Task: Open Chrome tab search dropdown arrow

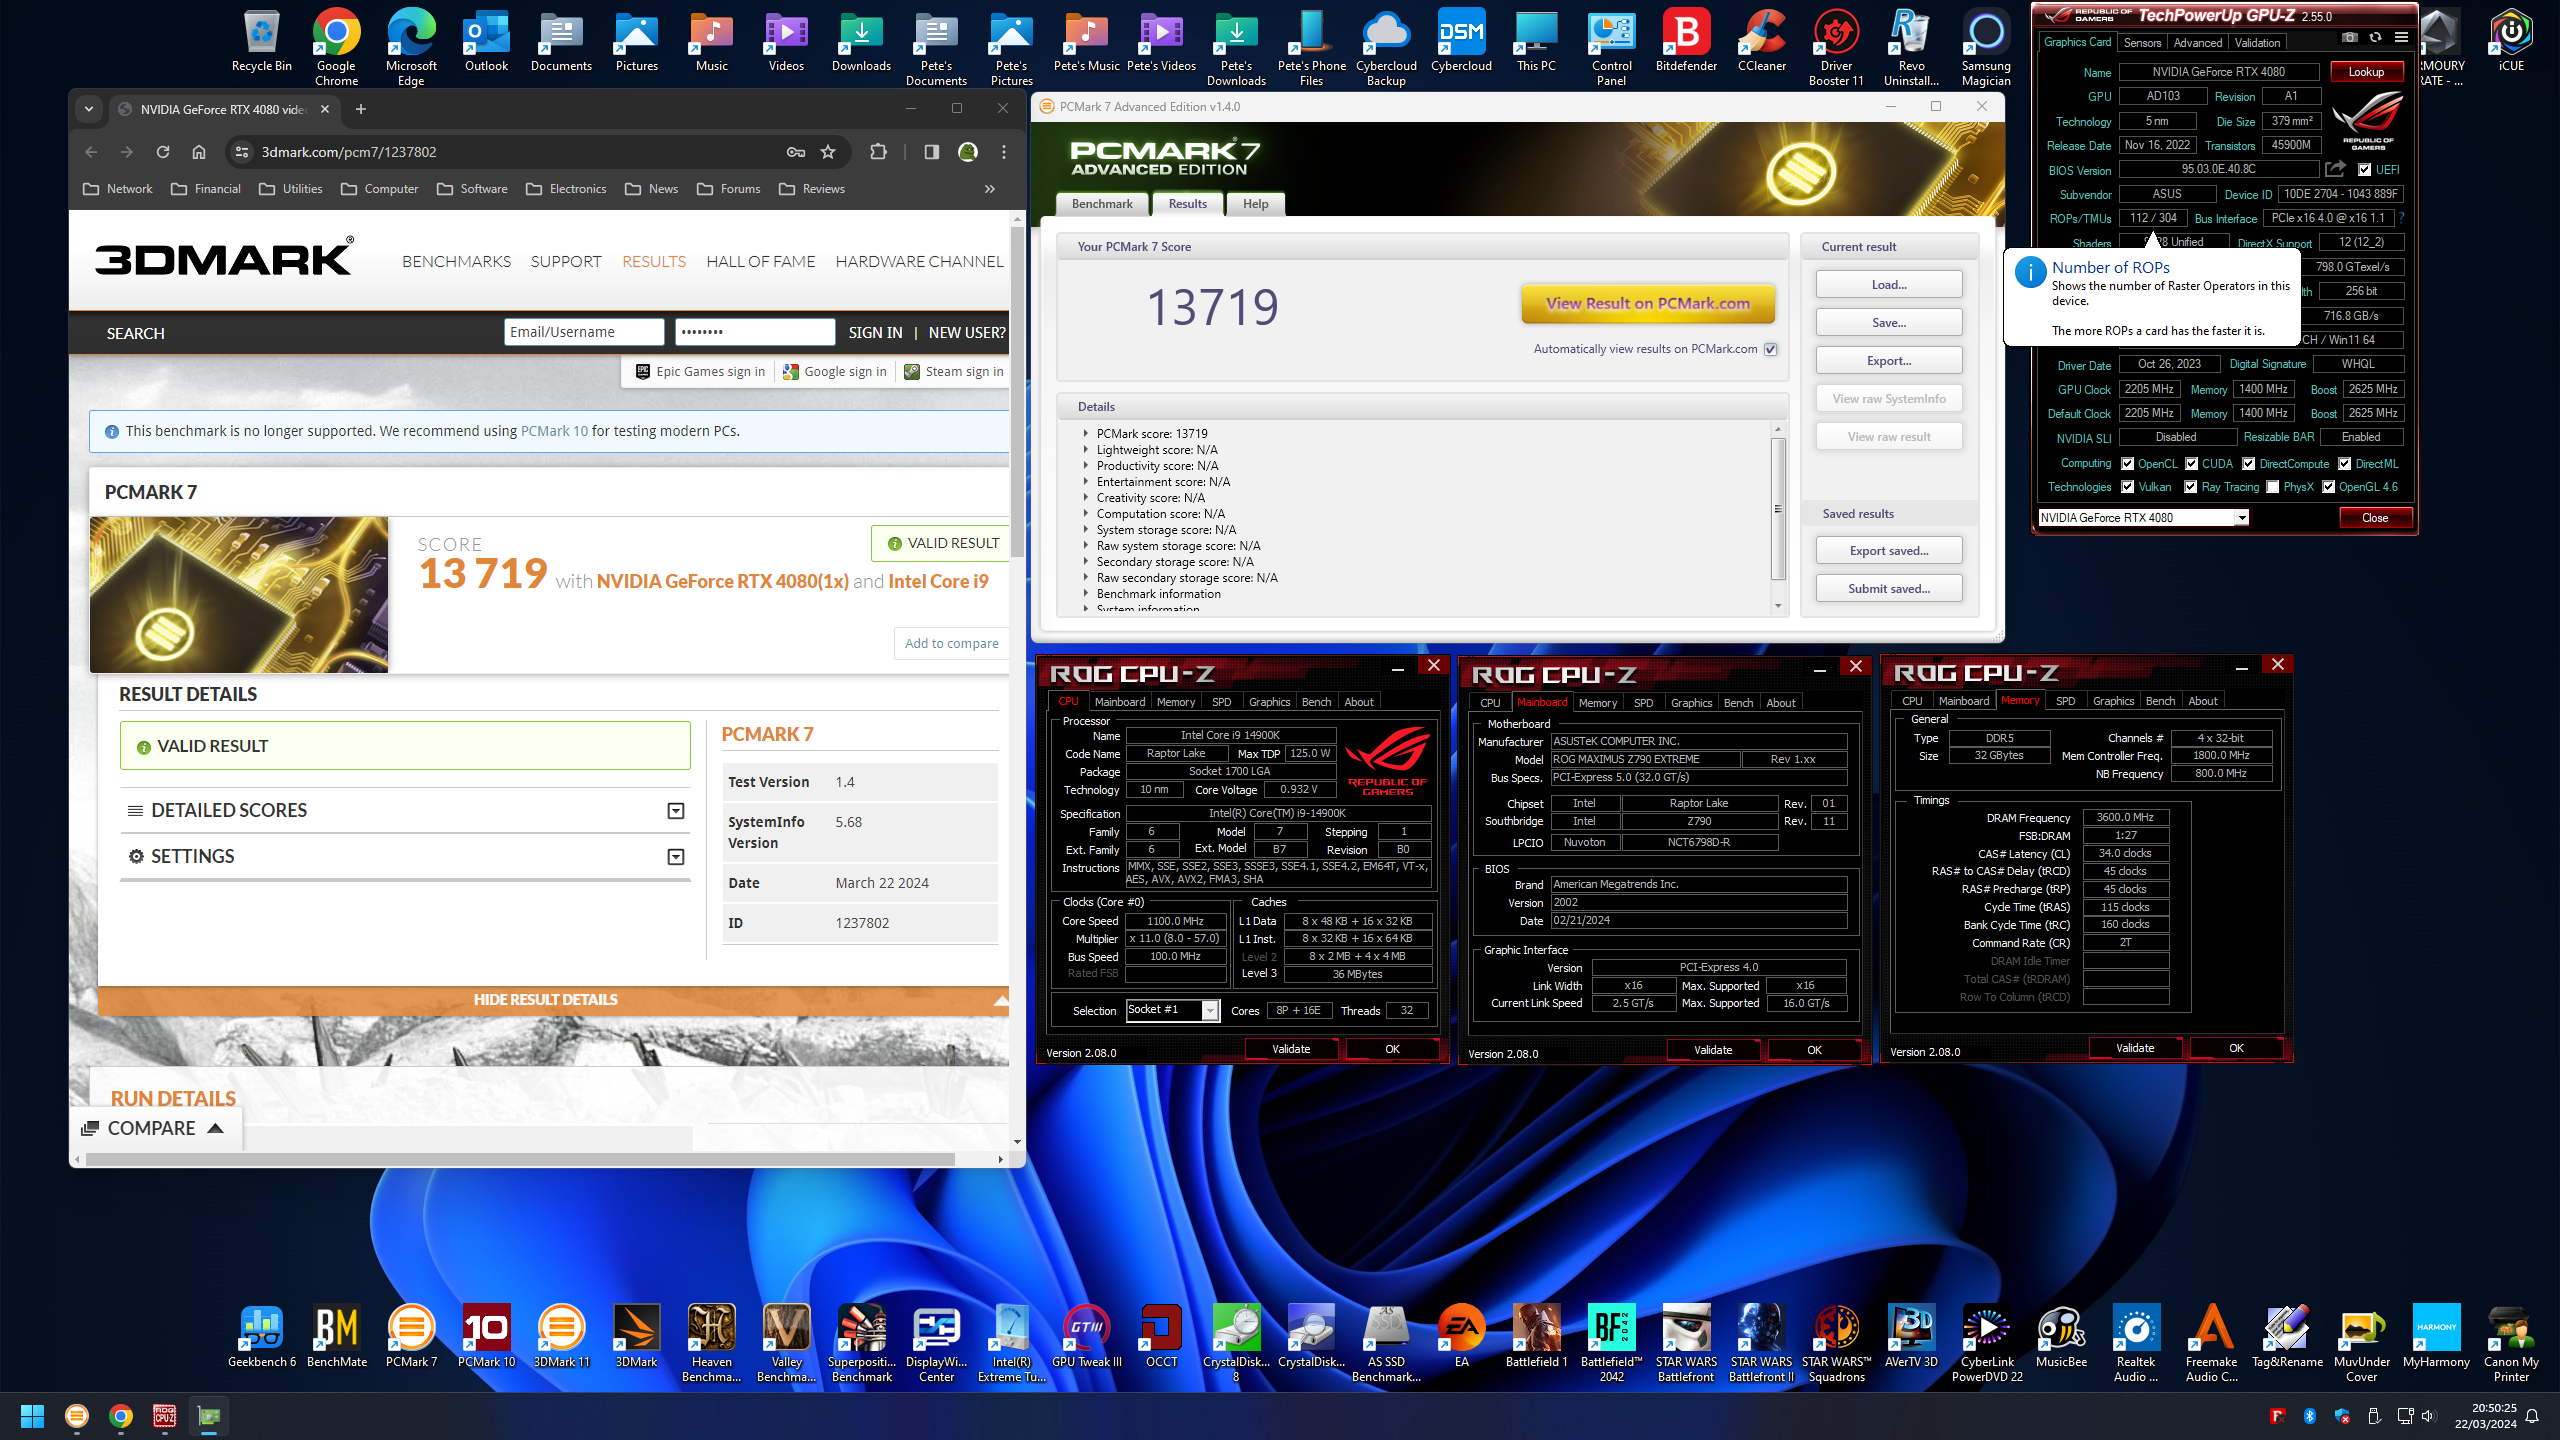Action: [89, 109]
